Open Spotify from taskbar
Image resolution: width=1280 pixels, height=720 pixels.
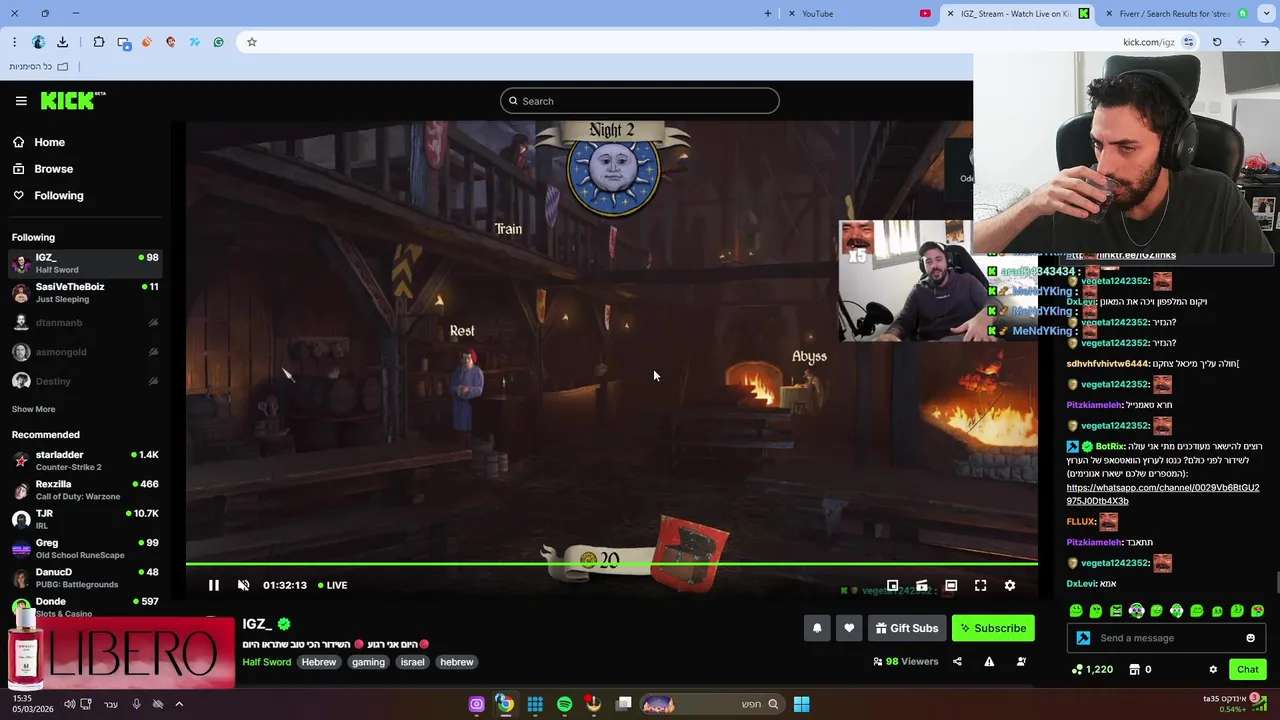(564, 704)
